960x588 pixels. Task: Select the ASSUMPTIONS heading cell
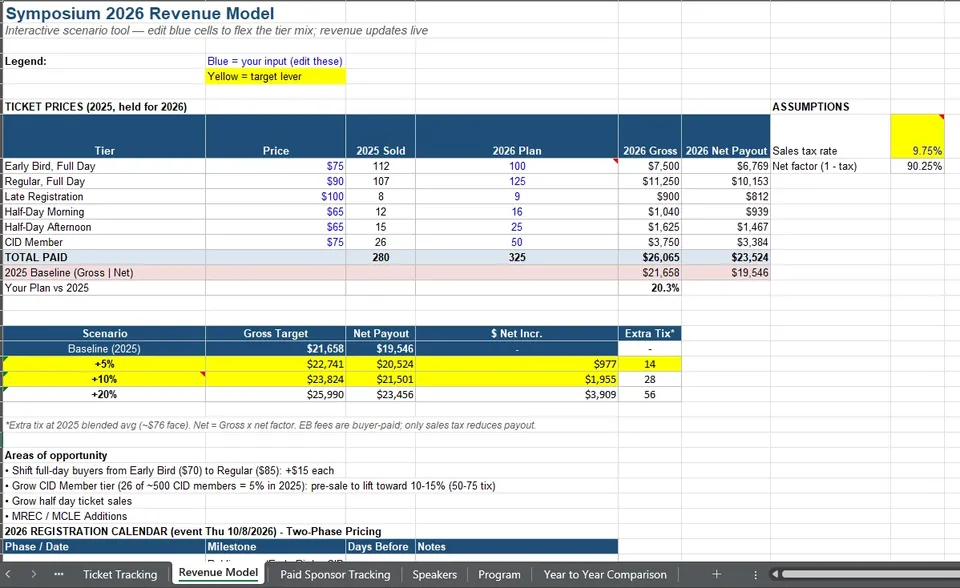tap(830, 107)
